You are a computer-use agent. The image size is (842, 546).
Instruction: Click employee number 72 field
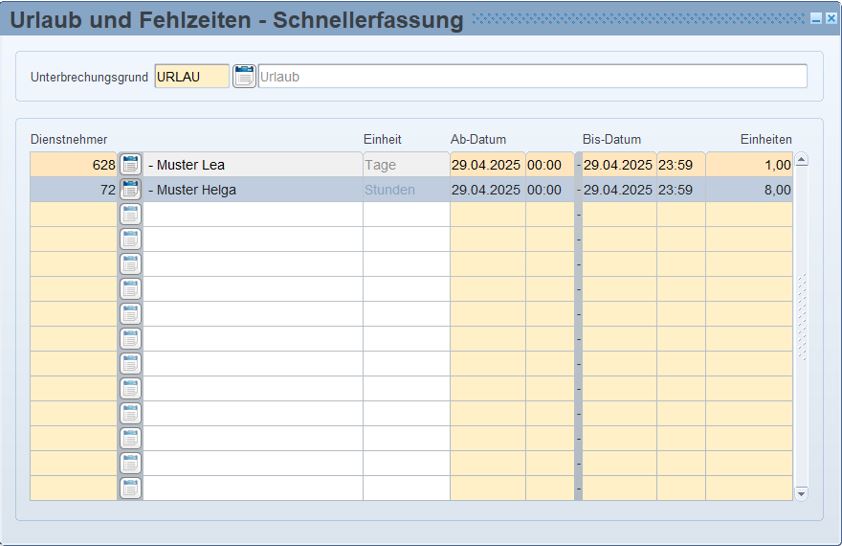click(x=74, y=190)
